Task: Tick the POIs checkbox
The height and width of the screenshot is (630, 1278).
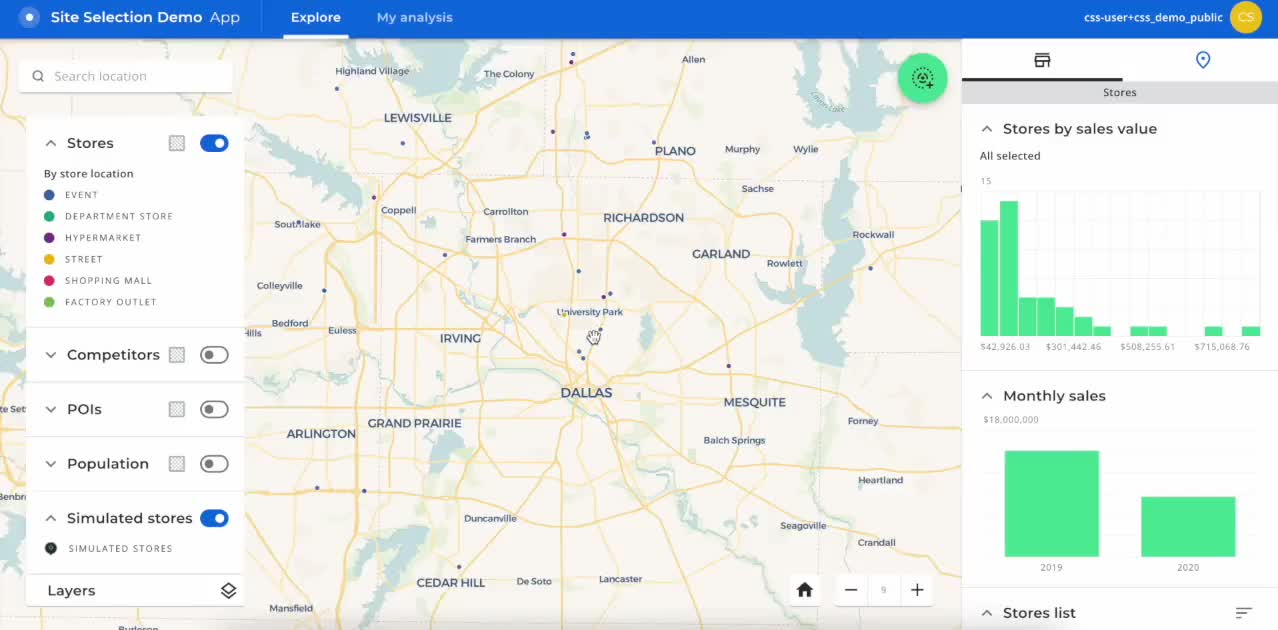Action: point(176,409)
